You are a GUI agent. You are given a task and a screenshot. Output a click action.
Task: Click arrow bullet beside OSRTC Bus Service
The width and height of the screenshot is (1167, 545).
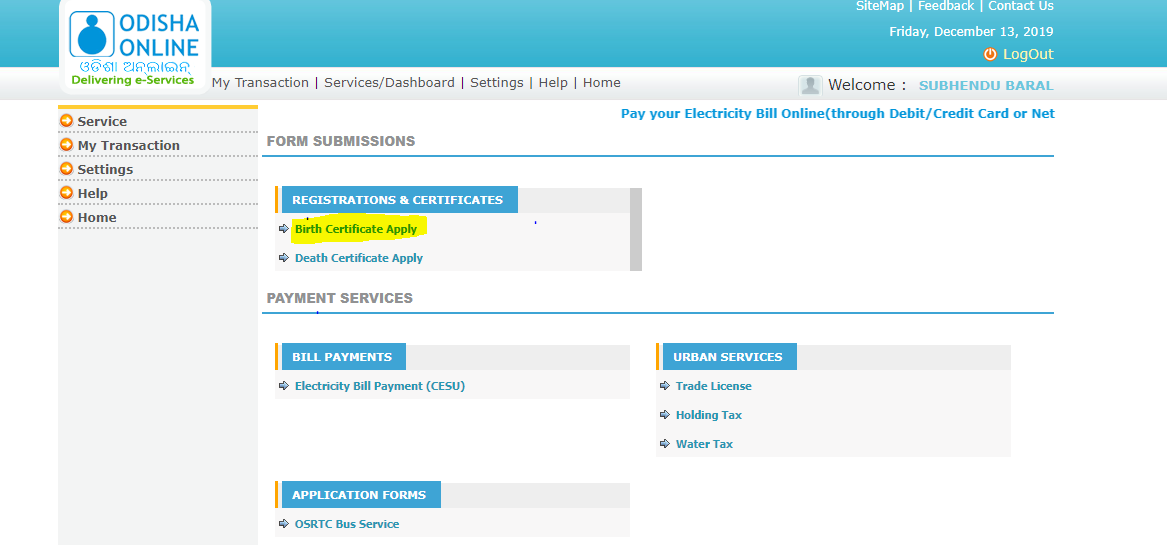tap(284, 523)
